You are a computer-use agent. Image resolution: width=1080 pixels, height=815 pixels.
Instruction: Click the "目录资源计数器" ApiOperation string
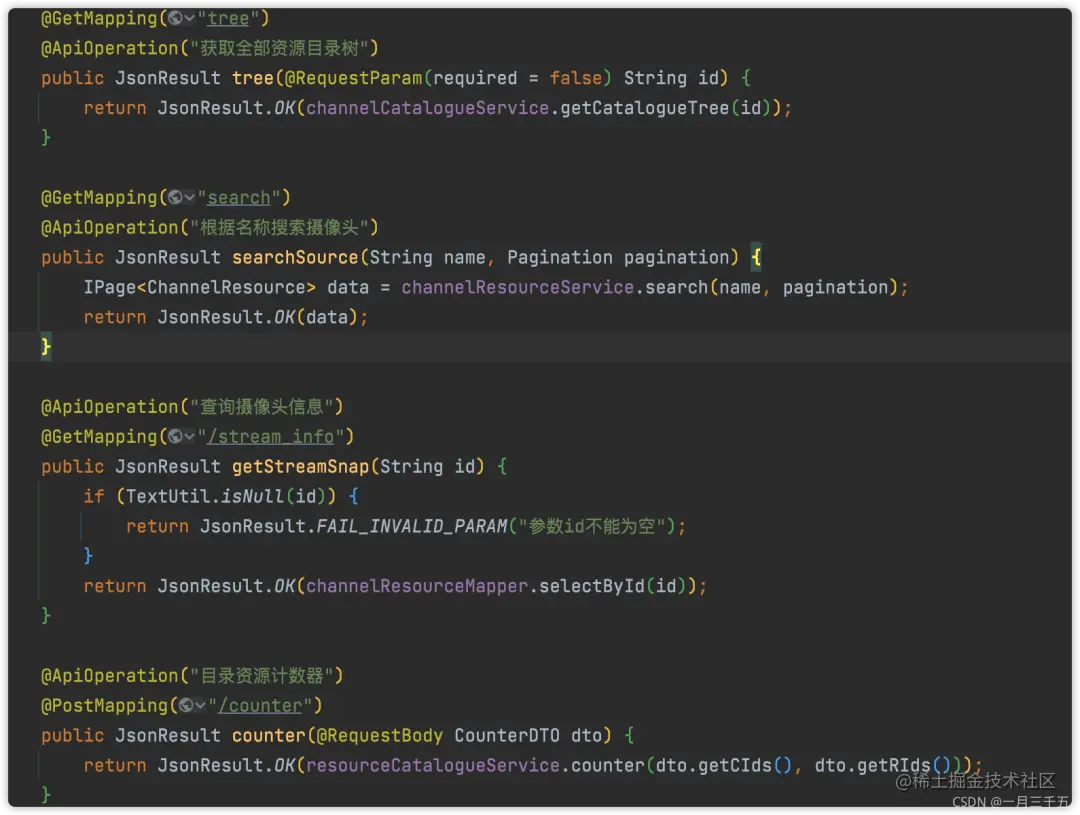pyautogui.click(x=262, y=676)
